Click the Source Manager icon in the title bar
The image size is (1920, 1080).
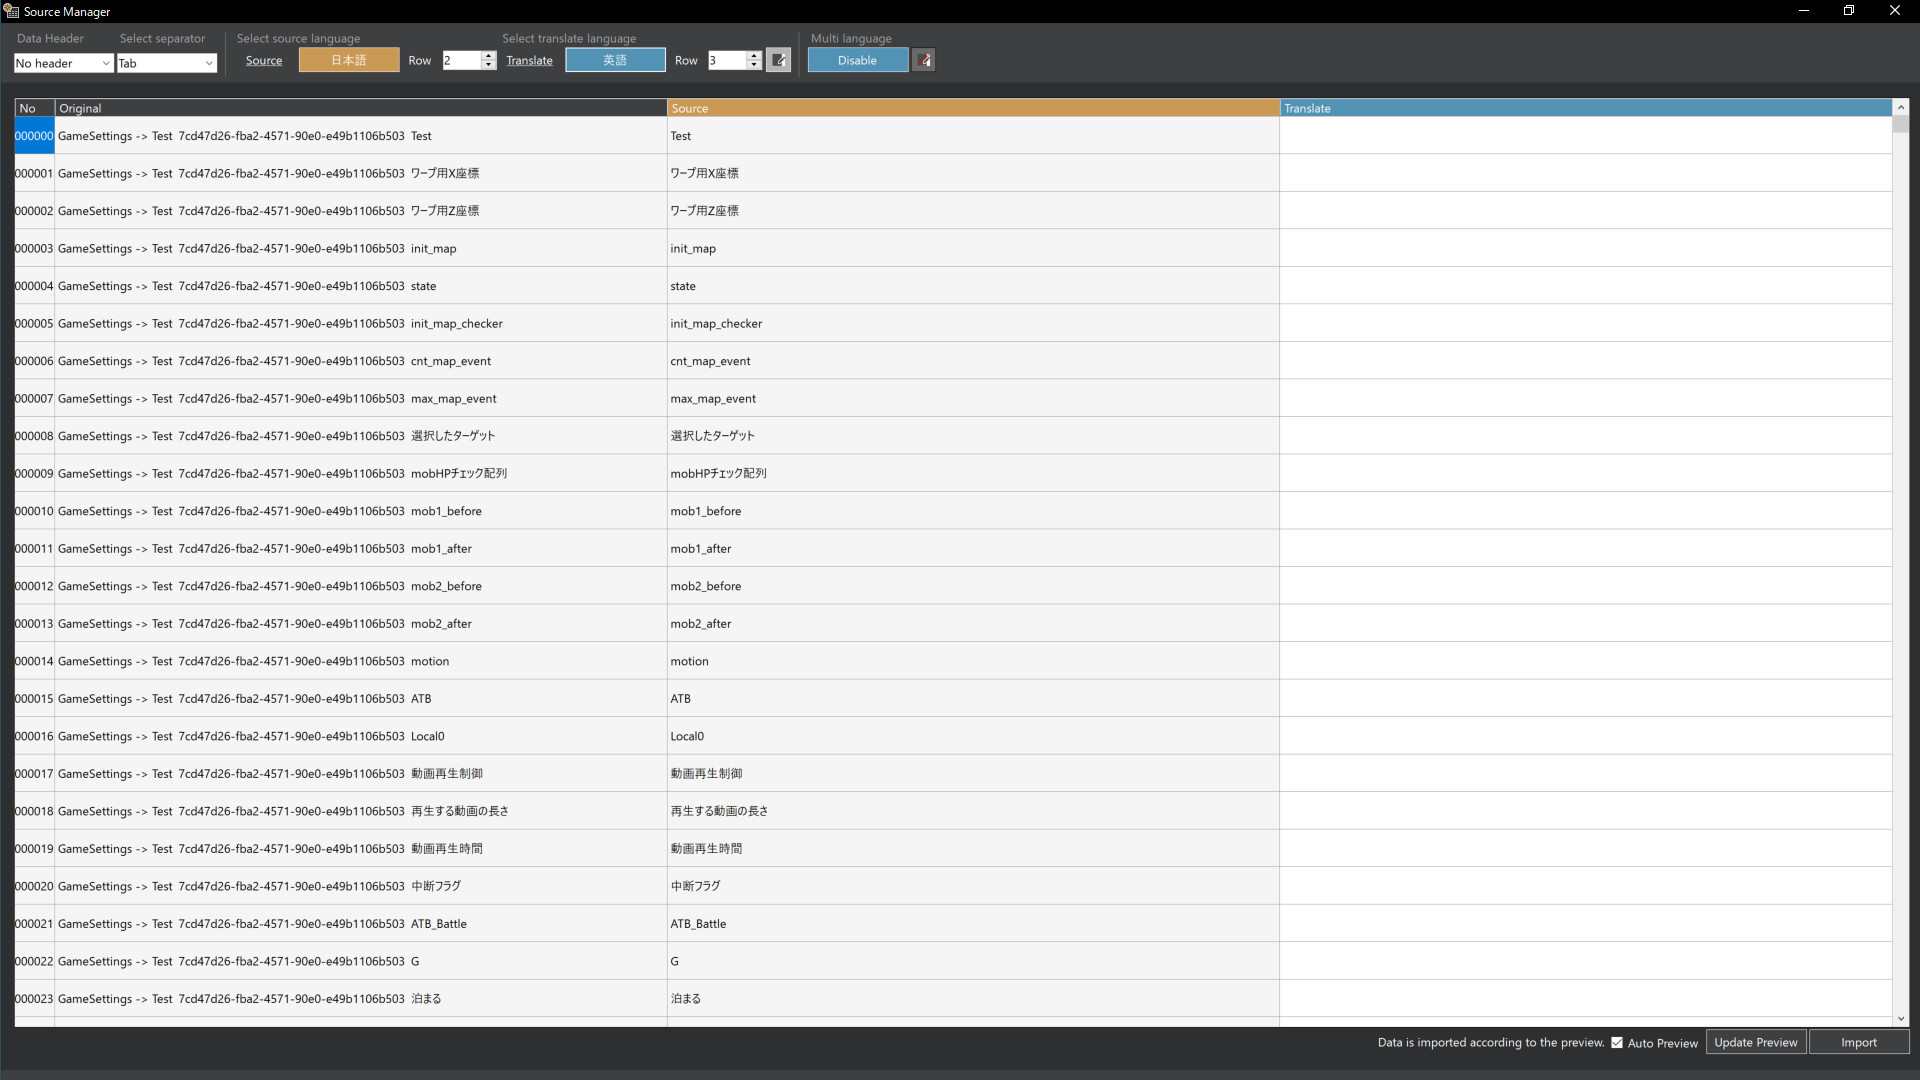pos(11,11)
